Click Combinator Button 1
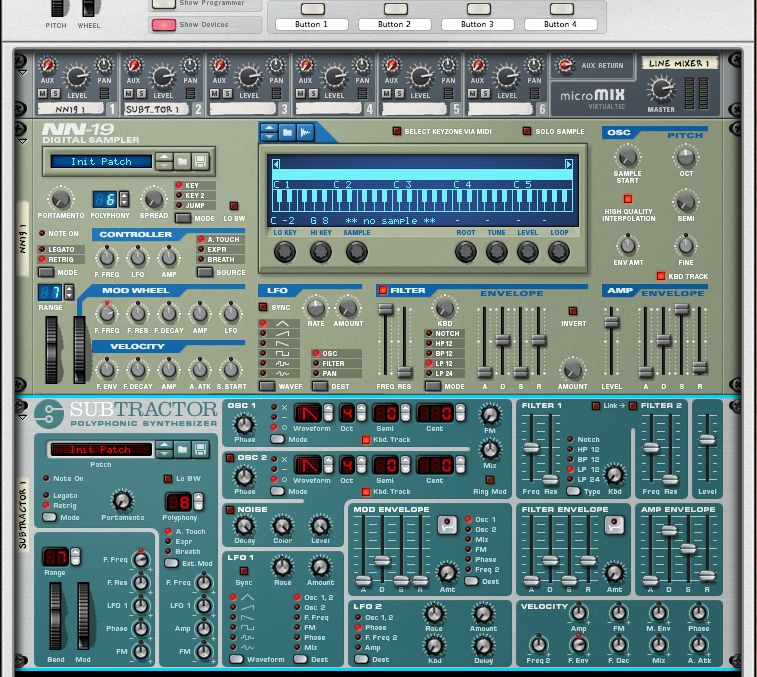Viewport: 757px width, 677px height. (312, 8)
